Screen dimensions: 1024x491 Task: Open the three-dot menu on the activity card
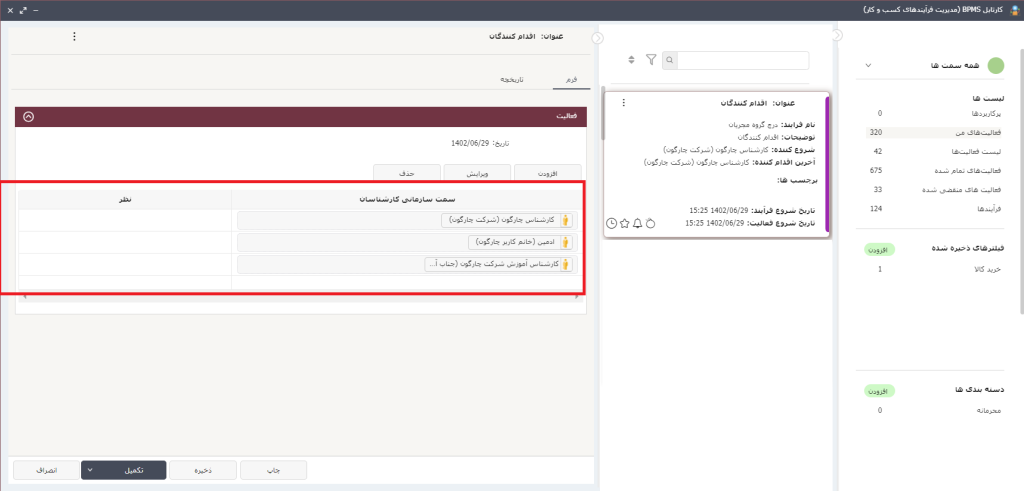point(623,103)
